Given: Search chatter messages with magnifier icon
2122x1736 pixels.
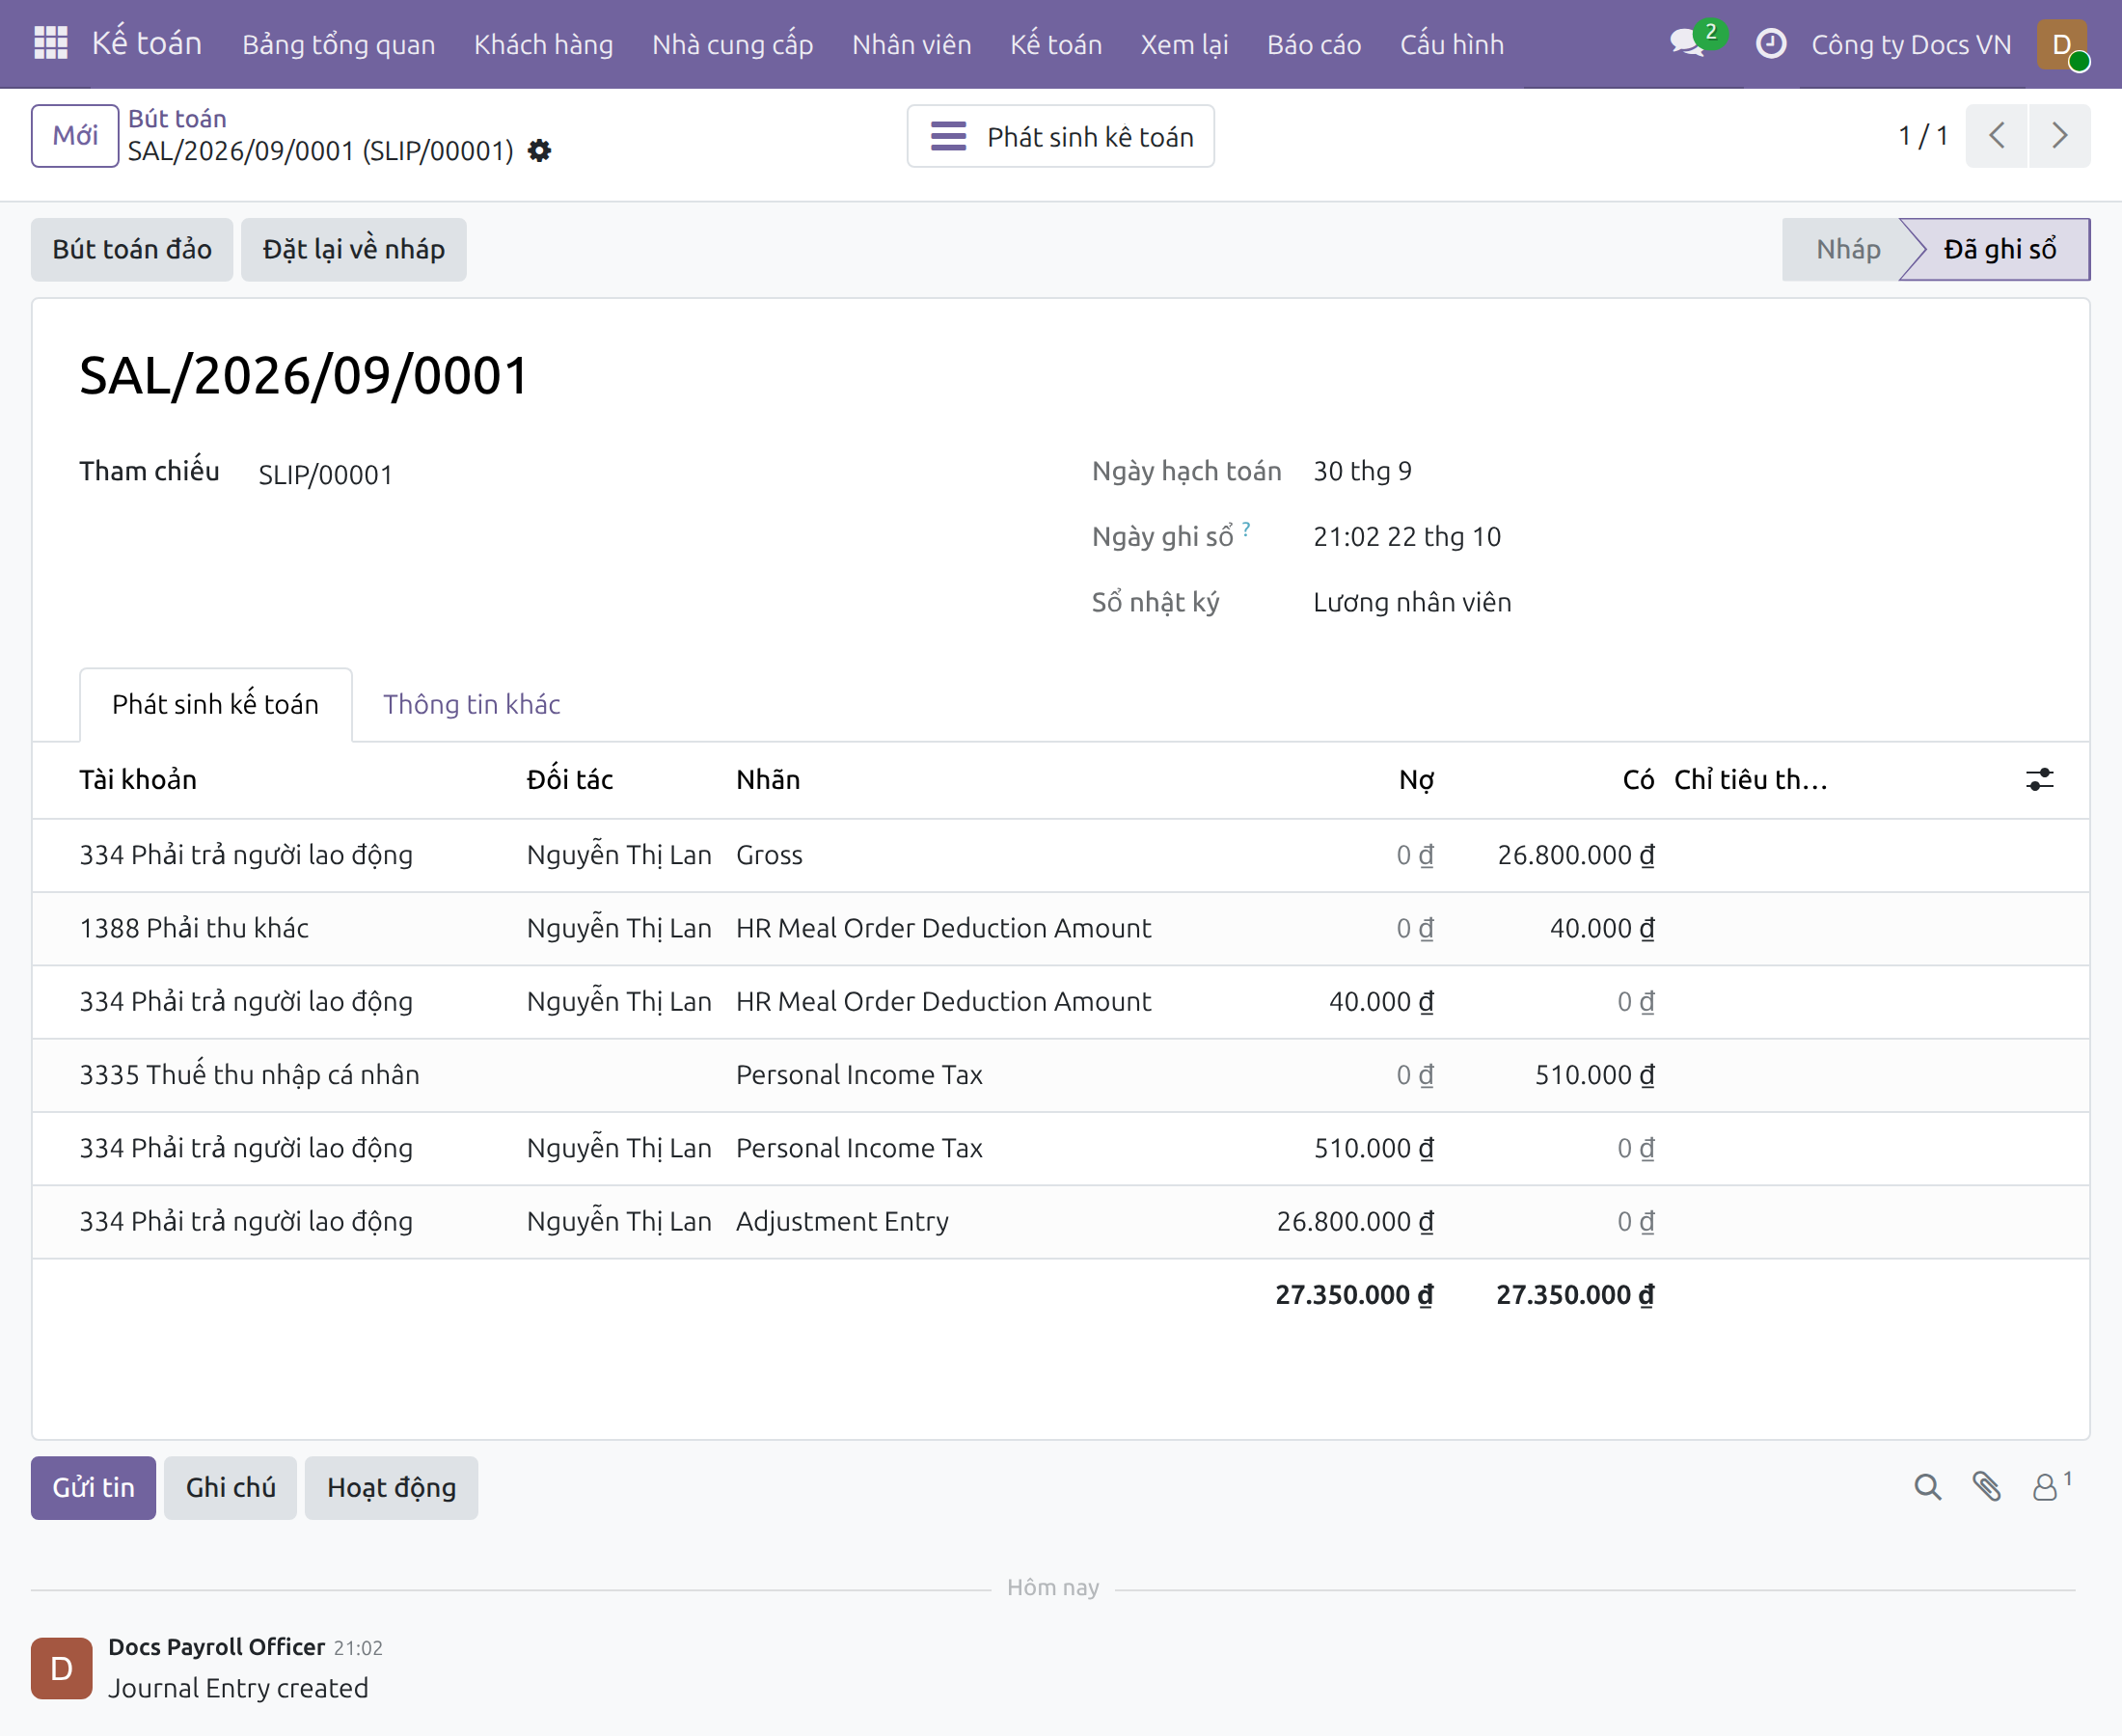Looking at the screenshot, I should [1927, 1487].
